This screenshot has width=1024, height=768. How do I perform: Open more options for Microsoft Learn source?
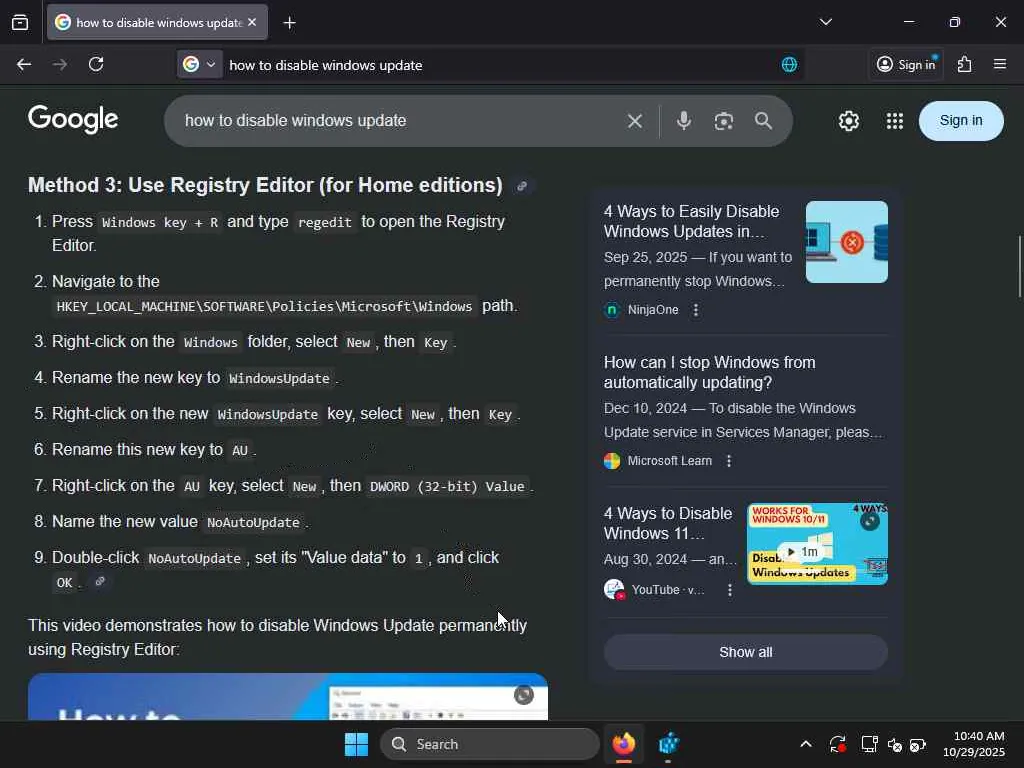pyautogui.click(x=729, y=460)
